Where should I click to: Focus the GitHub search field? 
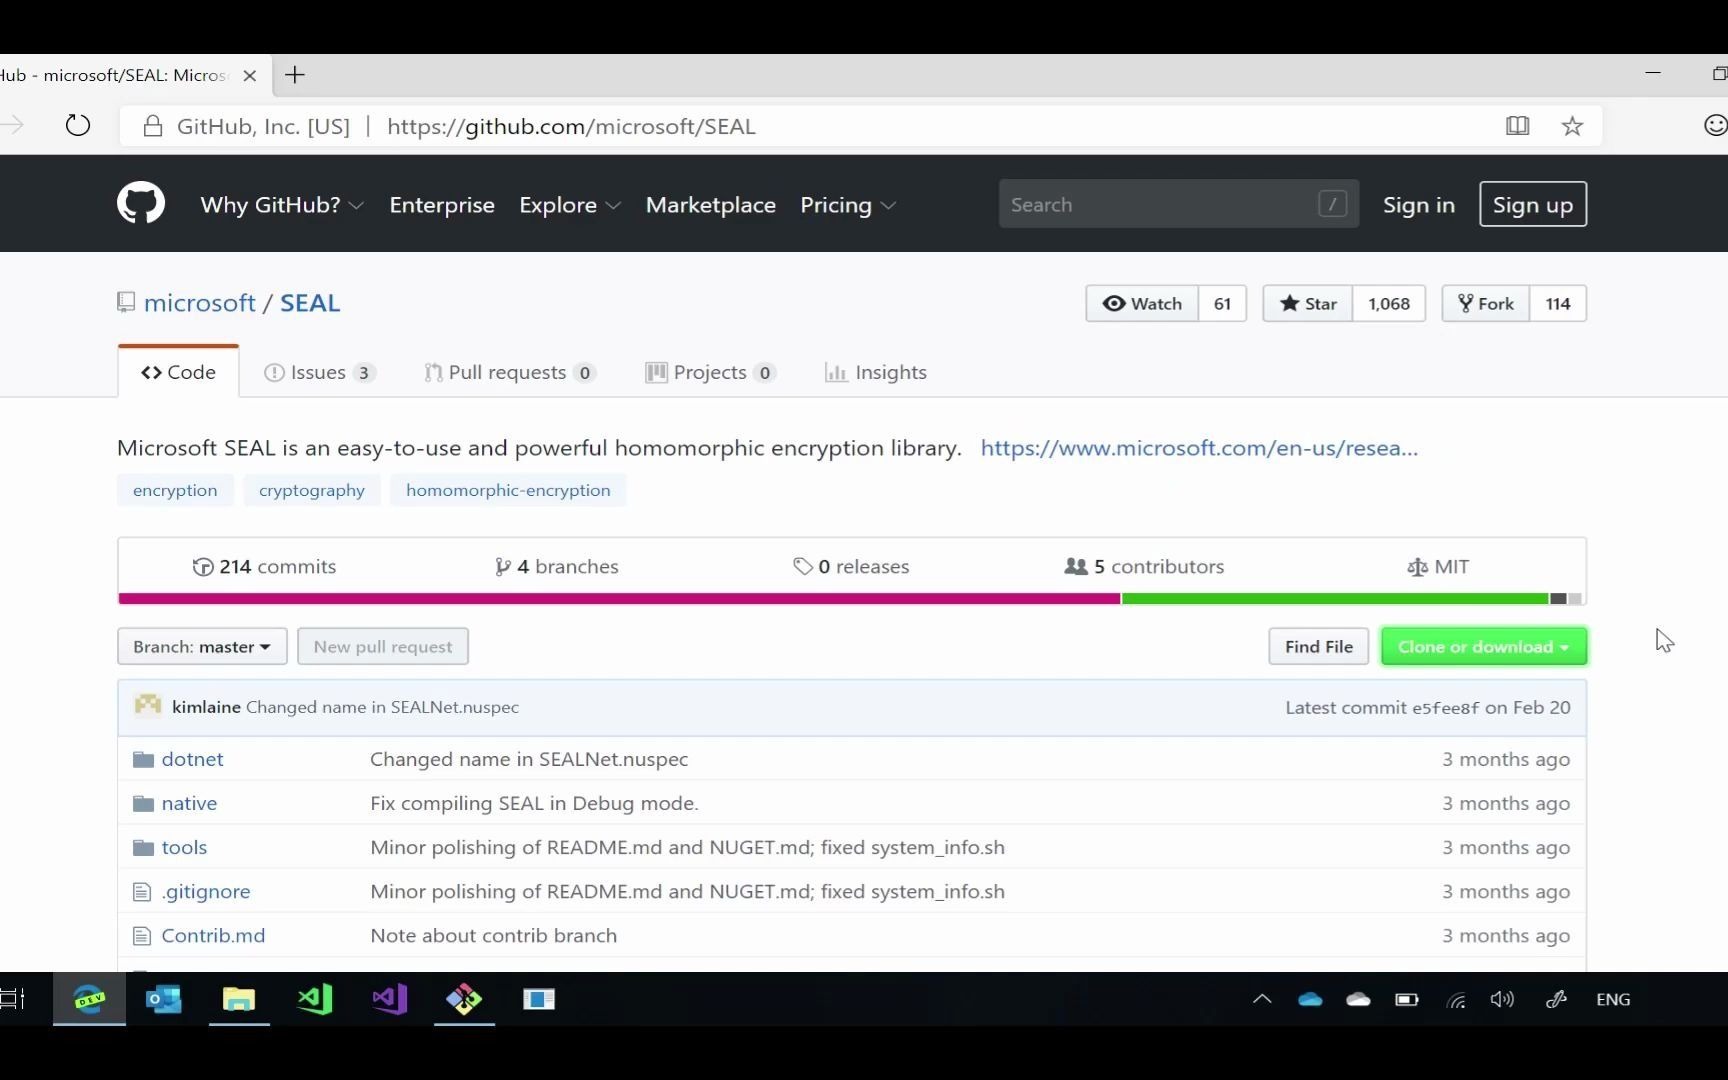[1178, 204]
